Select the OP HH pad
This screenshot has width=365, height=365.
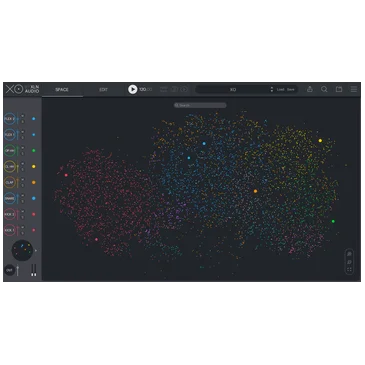point(9,151)
